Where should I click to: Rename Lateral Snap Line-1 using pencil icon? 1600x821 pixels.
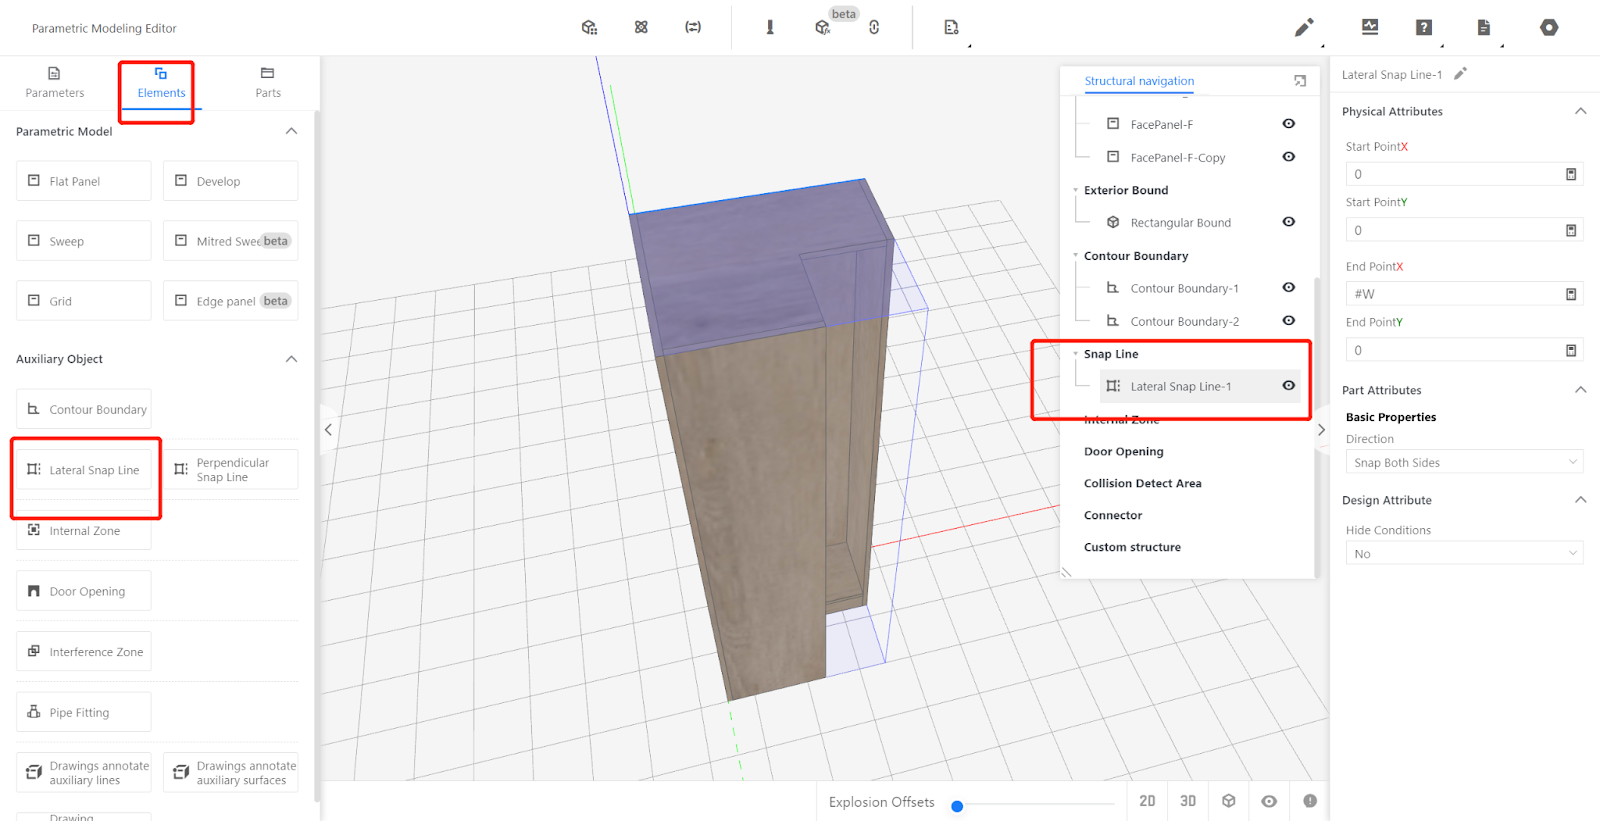(x=1460, y=74)
